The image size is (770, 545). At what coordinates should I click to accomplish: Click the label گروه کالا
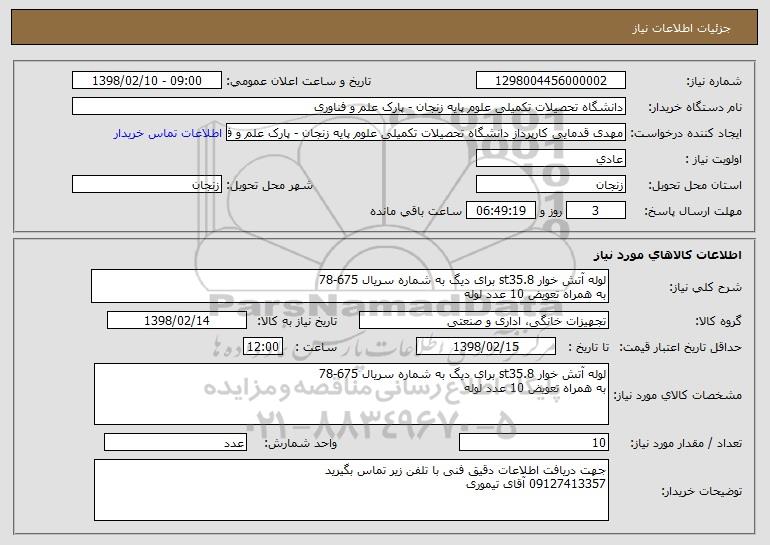pos(718,322)
